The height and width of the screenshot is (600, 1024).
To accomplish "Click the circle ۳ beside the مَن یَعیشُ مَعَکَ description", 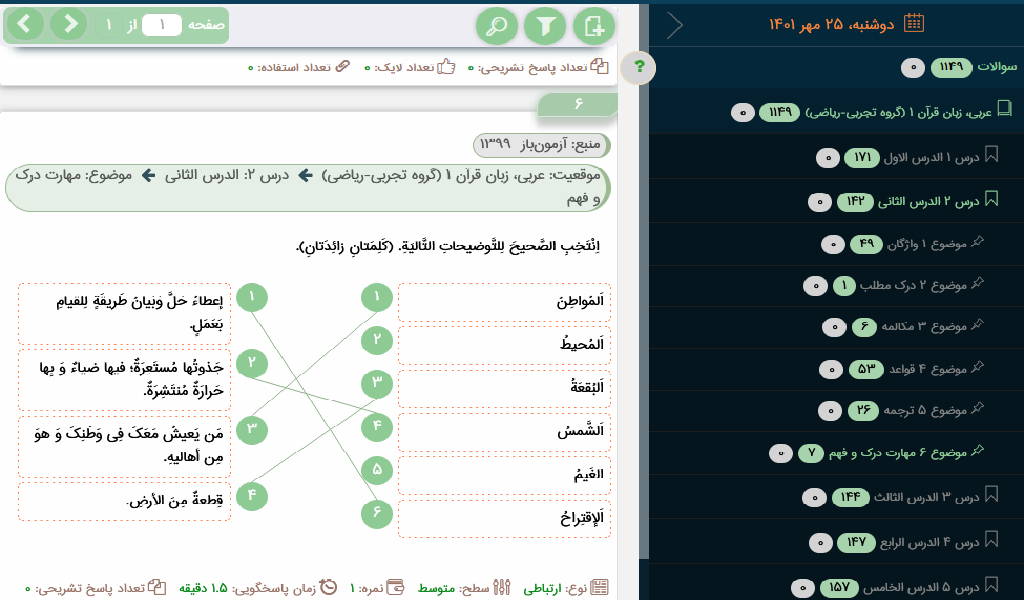I will click(252, 430).
